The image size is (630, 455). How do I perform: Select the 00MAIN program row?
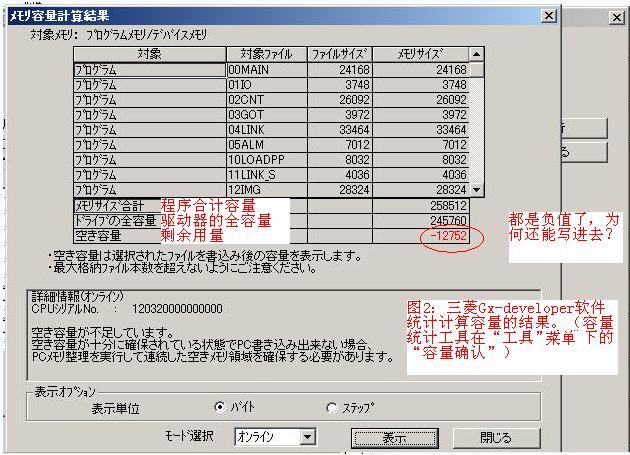point(149,70)
